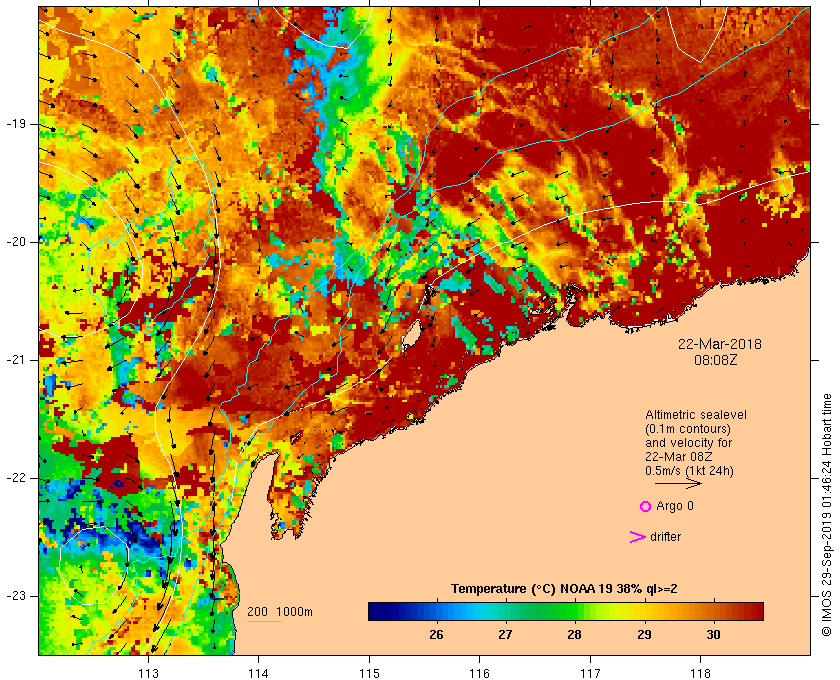Click the vertical IMOS copyright timestamp text
Image resolution: width=840 pixels, height=680 pixels.
827,515
